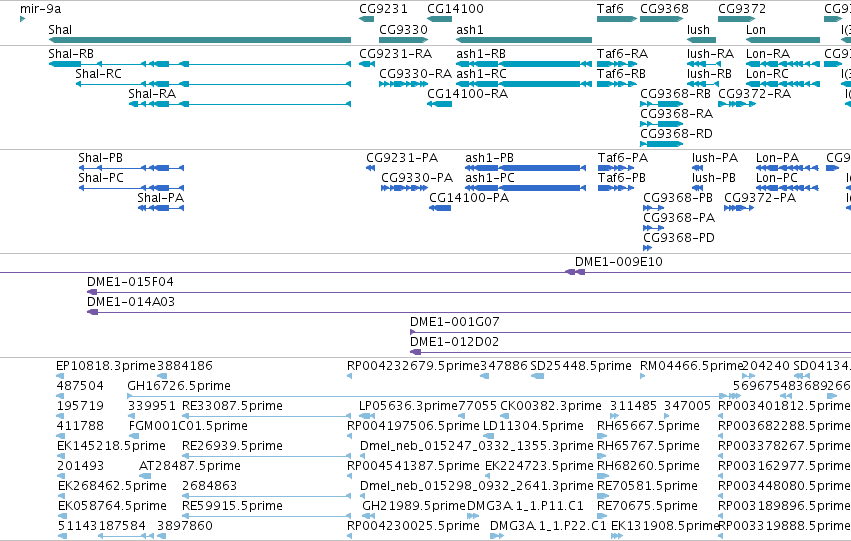Click the CG9368-PD protein

tap(647, 249)
